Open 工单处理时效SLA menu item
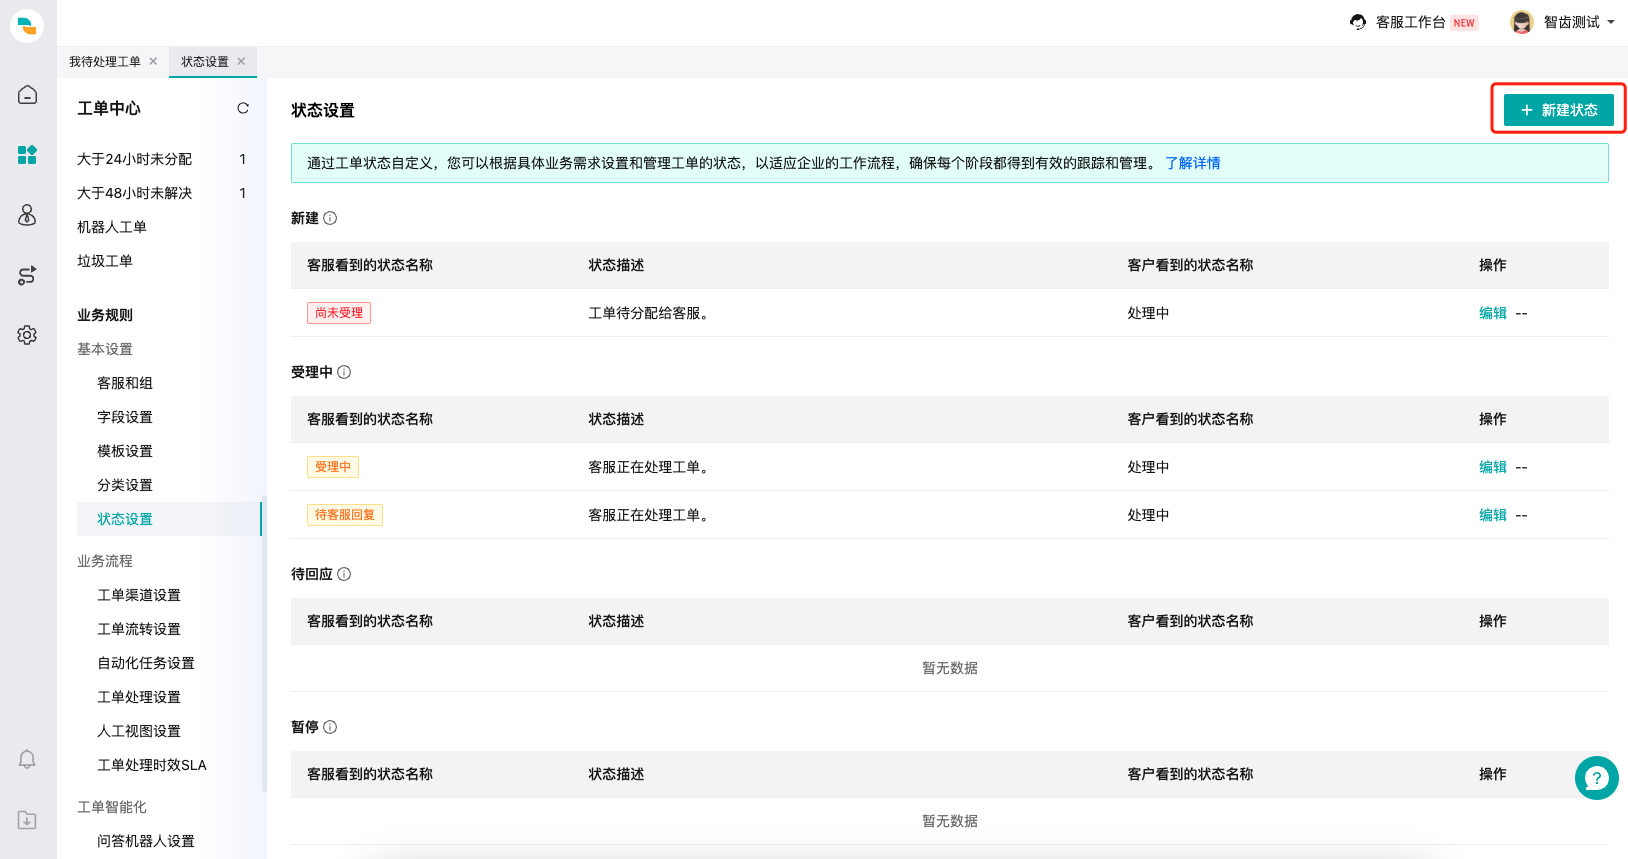 (x=152, y=765)
